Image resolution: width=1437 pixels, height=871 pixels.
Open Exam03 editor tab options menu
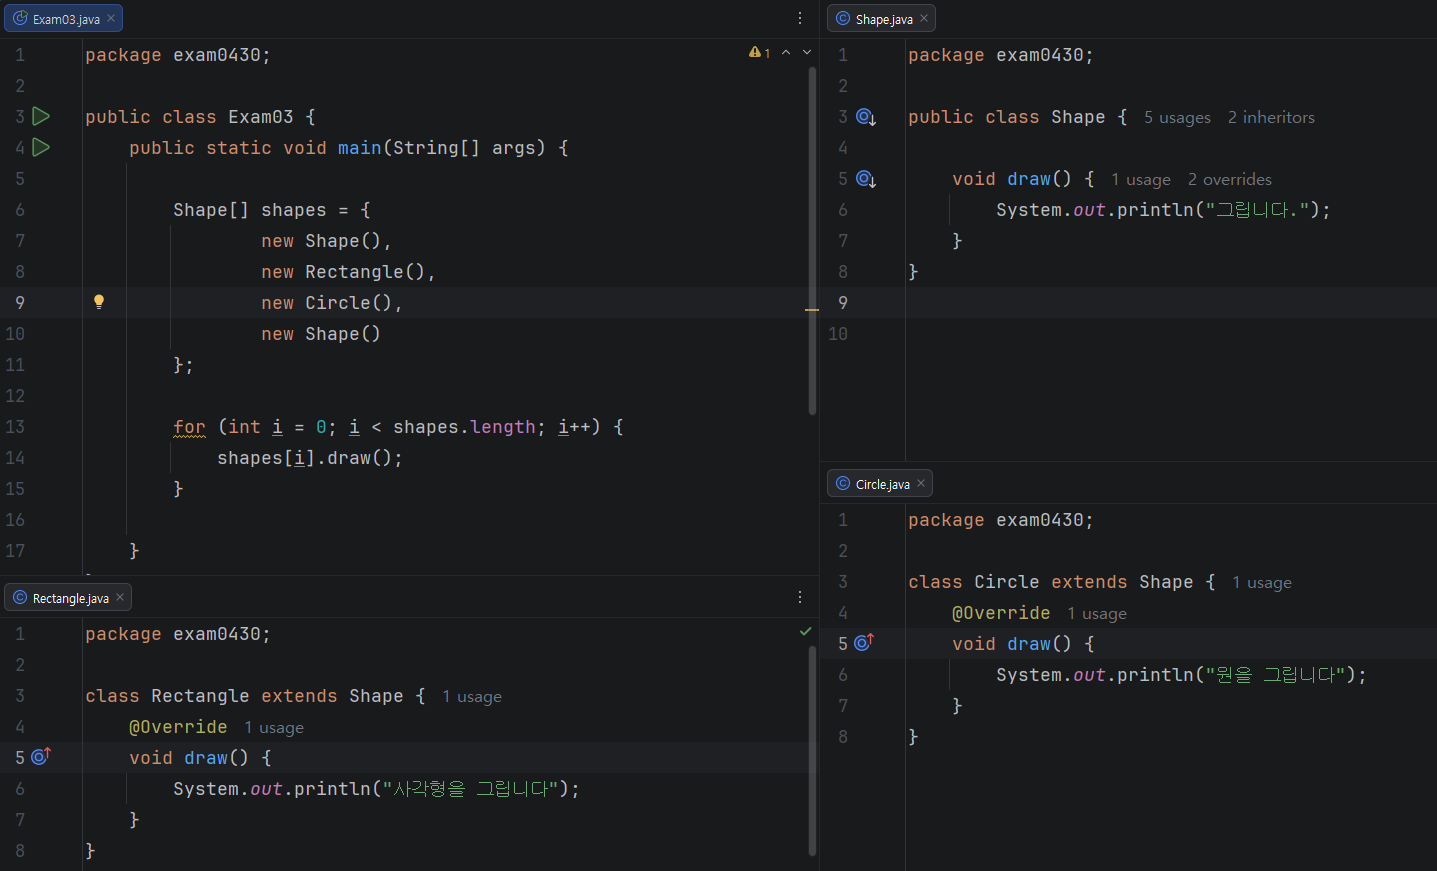tap(800, 18)
